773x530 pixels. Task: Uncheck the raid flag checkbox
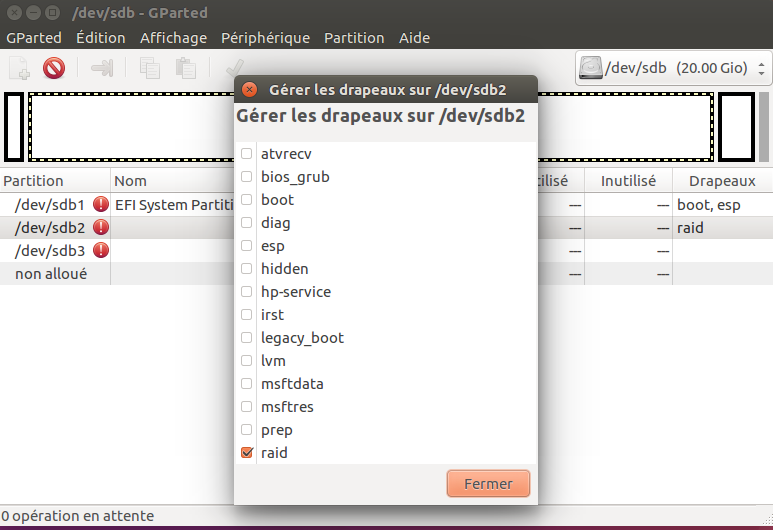[246, 453]
